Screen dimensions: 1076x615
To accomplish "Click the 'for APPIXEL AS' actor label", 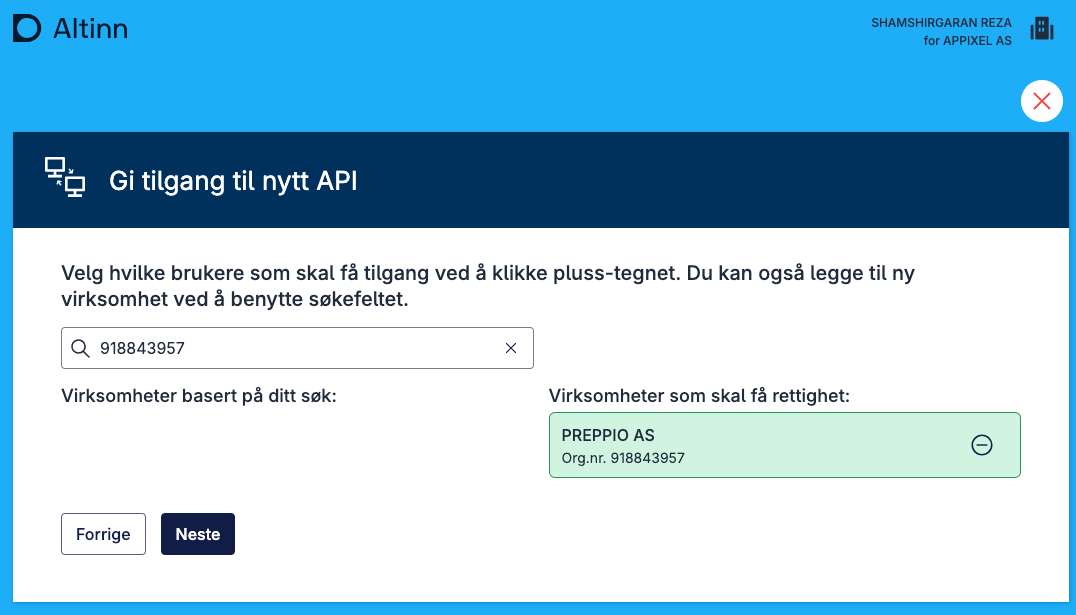I will click(967, 41).
